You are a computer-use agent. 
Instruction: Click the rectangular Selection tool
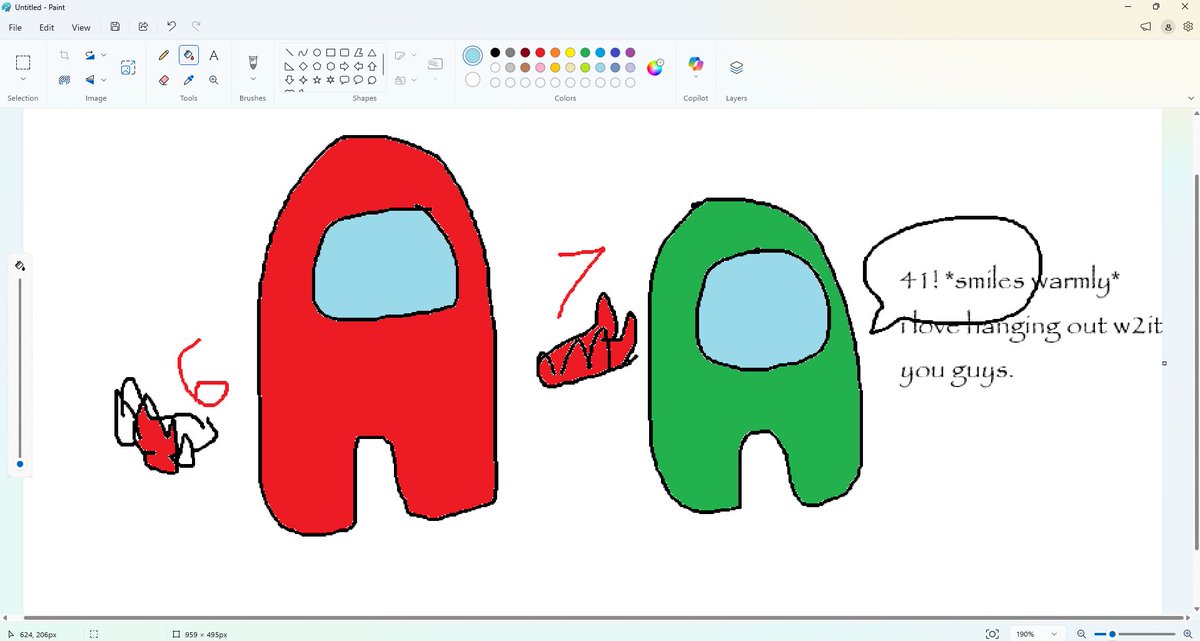pos(23,62)
